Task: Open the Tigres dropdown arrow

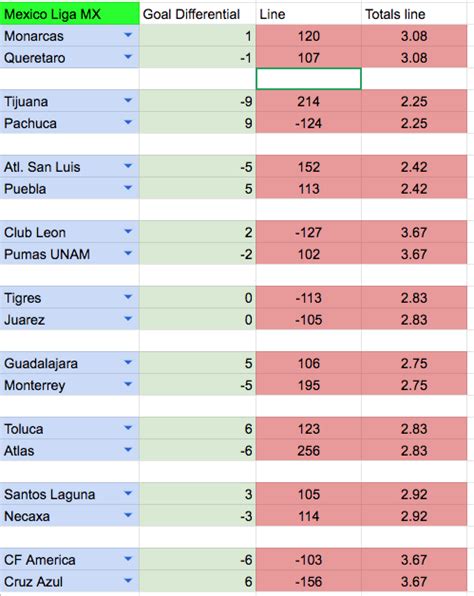Action: point(128,297)
